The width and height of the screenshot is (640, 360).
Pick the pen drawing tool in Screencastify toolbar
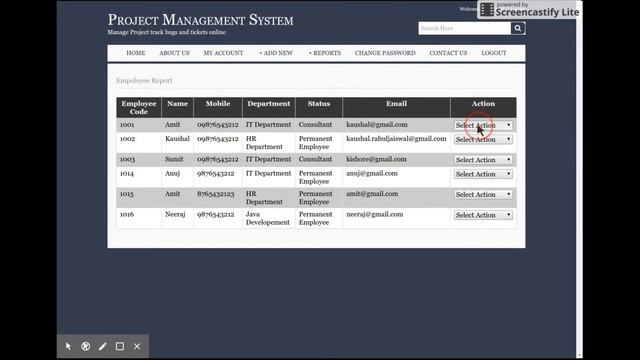(102, 347)
